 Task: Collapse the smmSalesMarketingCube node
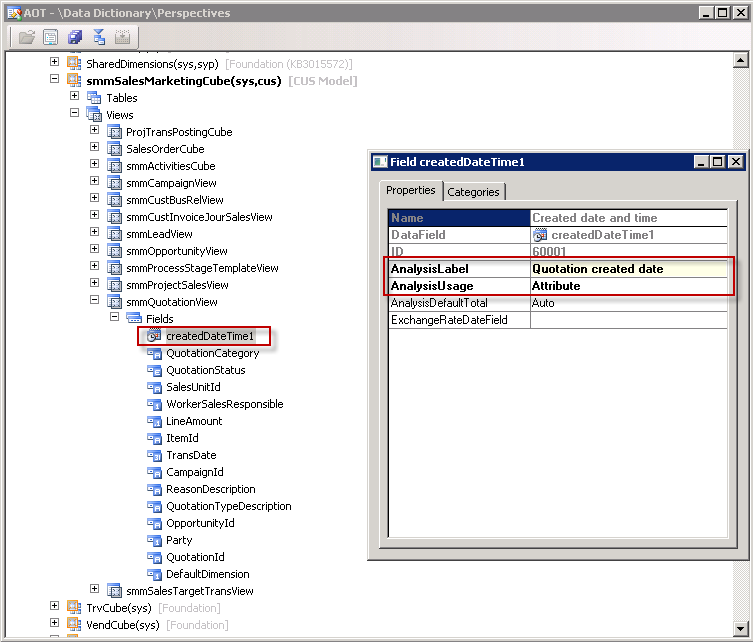point(54,79)
